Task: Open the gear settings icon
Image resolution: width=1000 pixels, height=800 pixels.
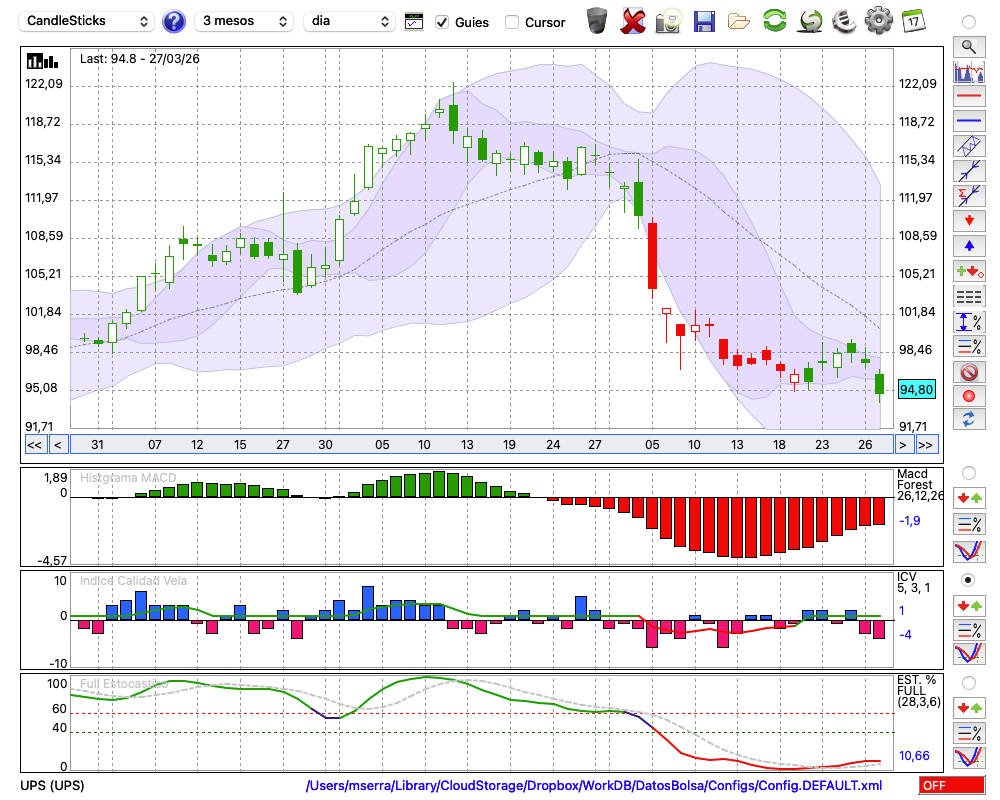Action: pos(878,21)
